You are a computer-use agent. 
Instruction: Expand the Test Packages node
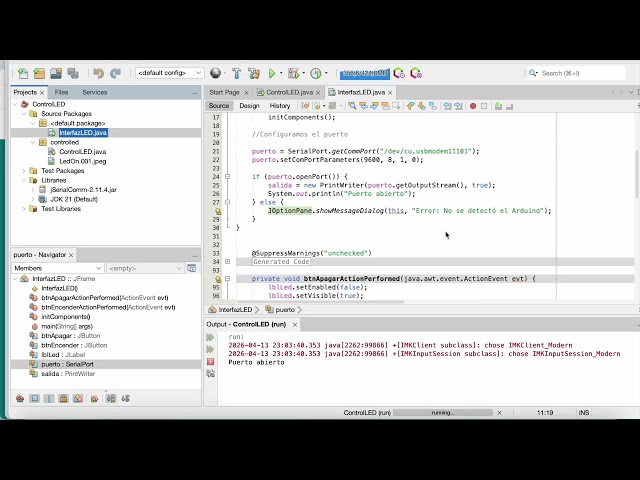[24, 171]
